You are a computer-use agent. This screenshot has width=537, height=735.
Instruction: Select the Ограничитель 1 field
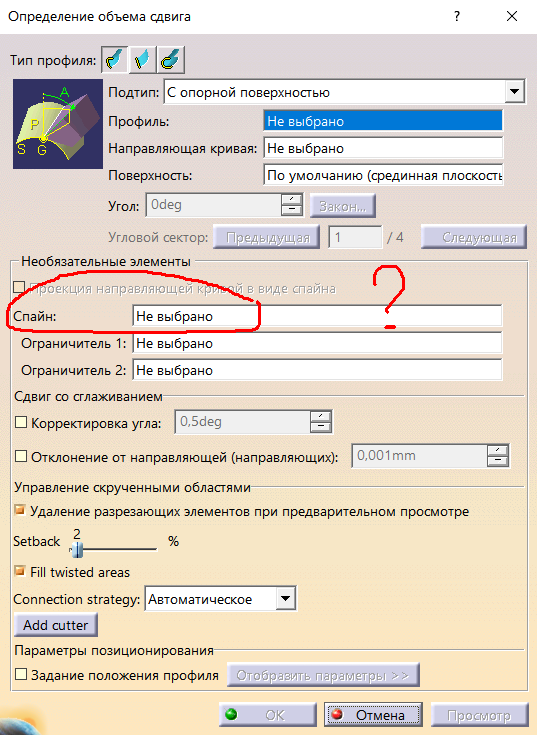(x=317, y=344)
